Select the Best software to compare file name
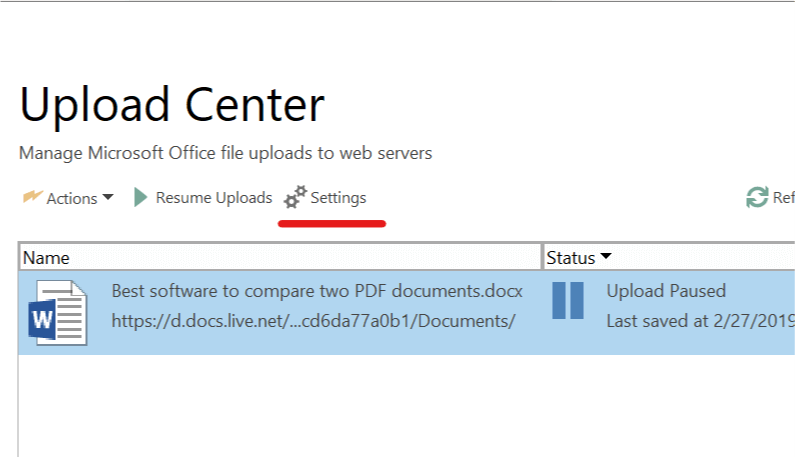The image size is (795, 457). (317, 291)
